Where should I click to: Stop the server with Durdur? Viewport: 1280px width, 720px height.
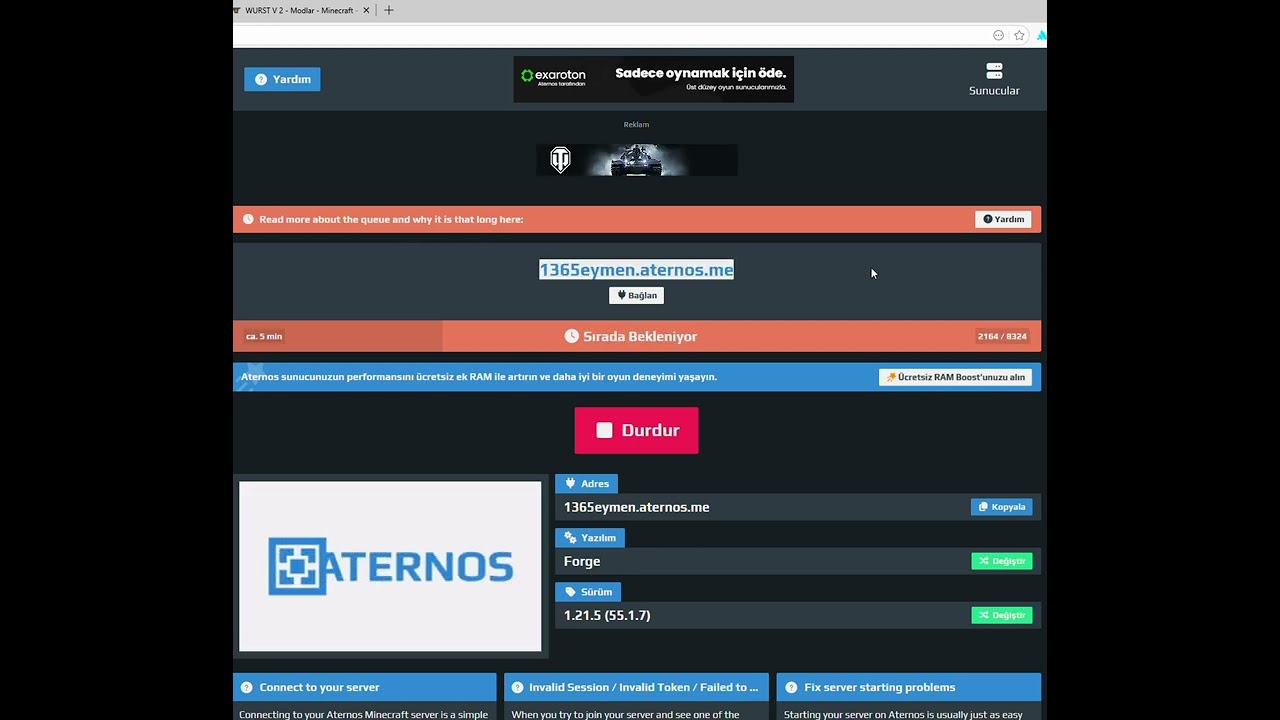point(636,430)
